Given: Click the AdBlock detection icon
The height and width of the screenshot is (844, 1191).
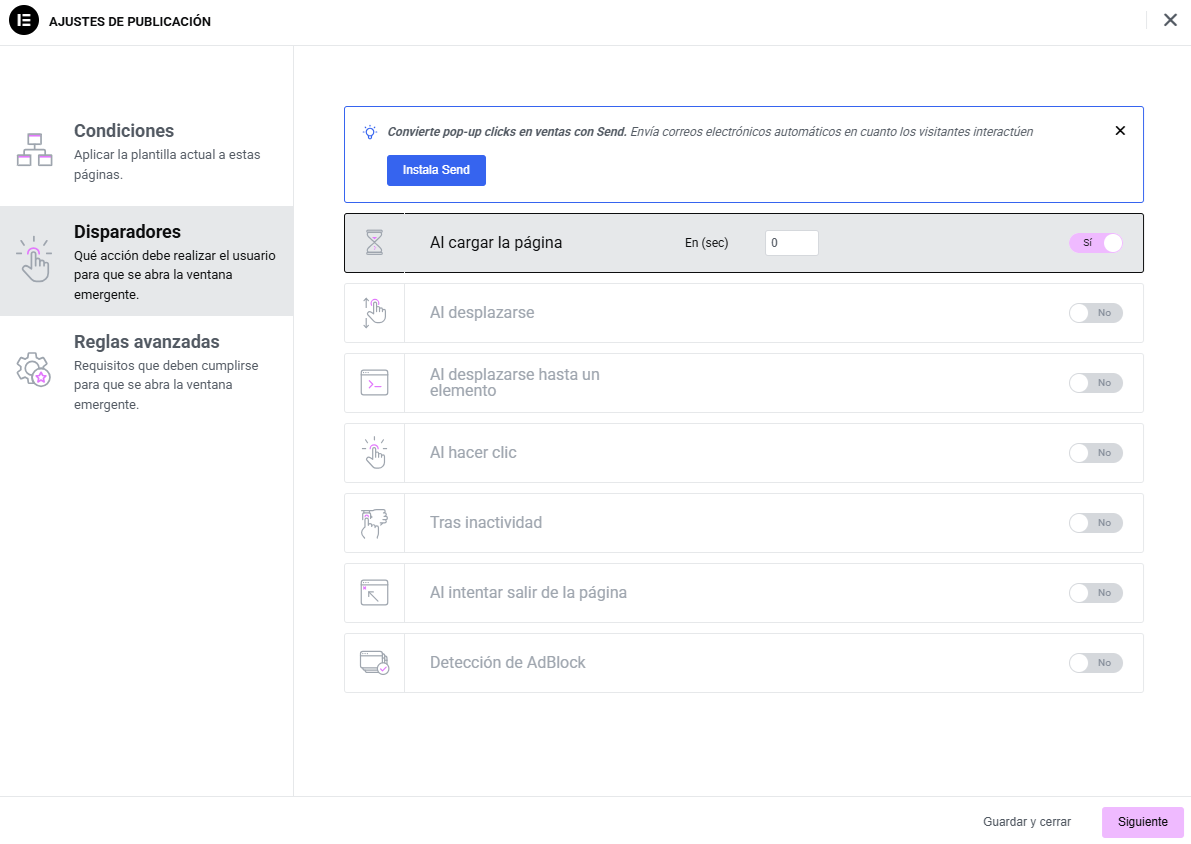Looking at the screenshot, I should [x=374, y=663].
